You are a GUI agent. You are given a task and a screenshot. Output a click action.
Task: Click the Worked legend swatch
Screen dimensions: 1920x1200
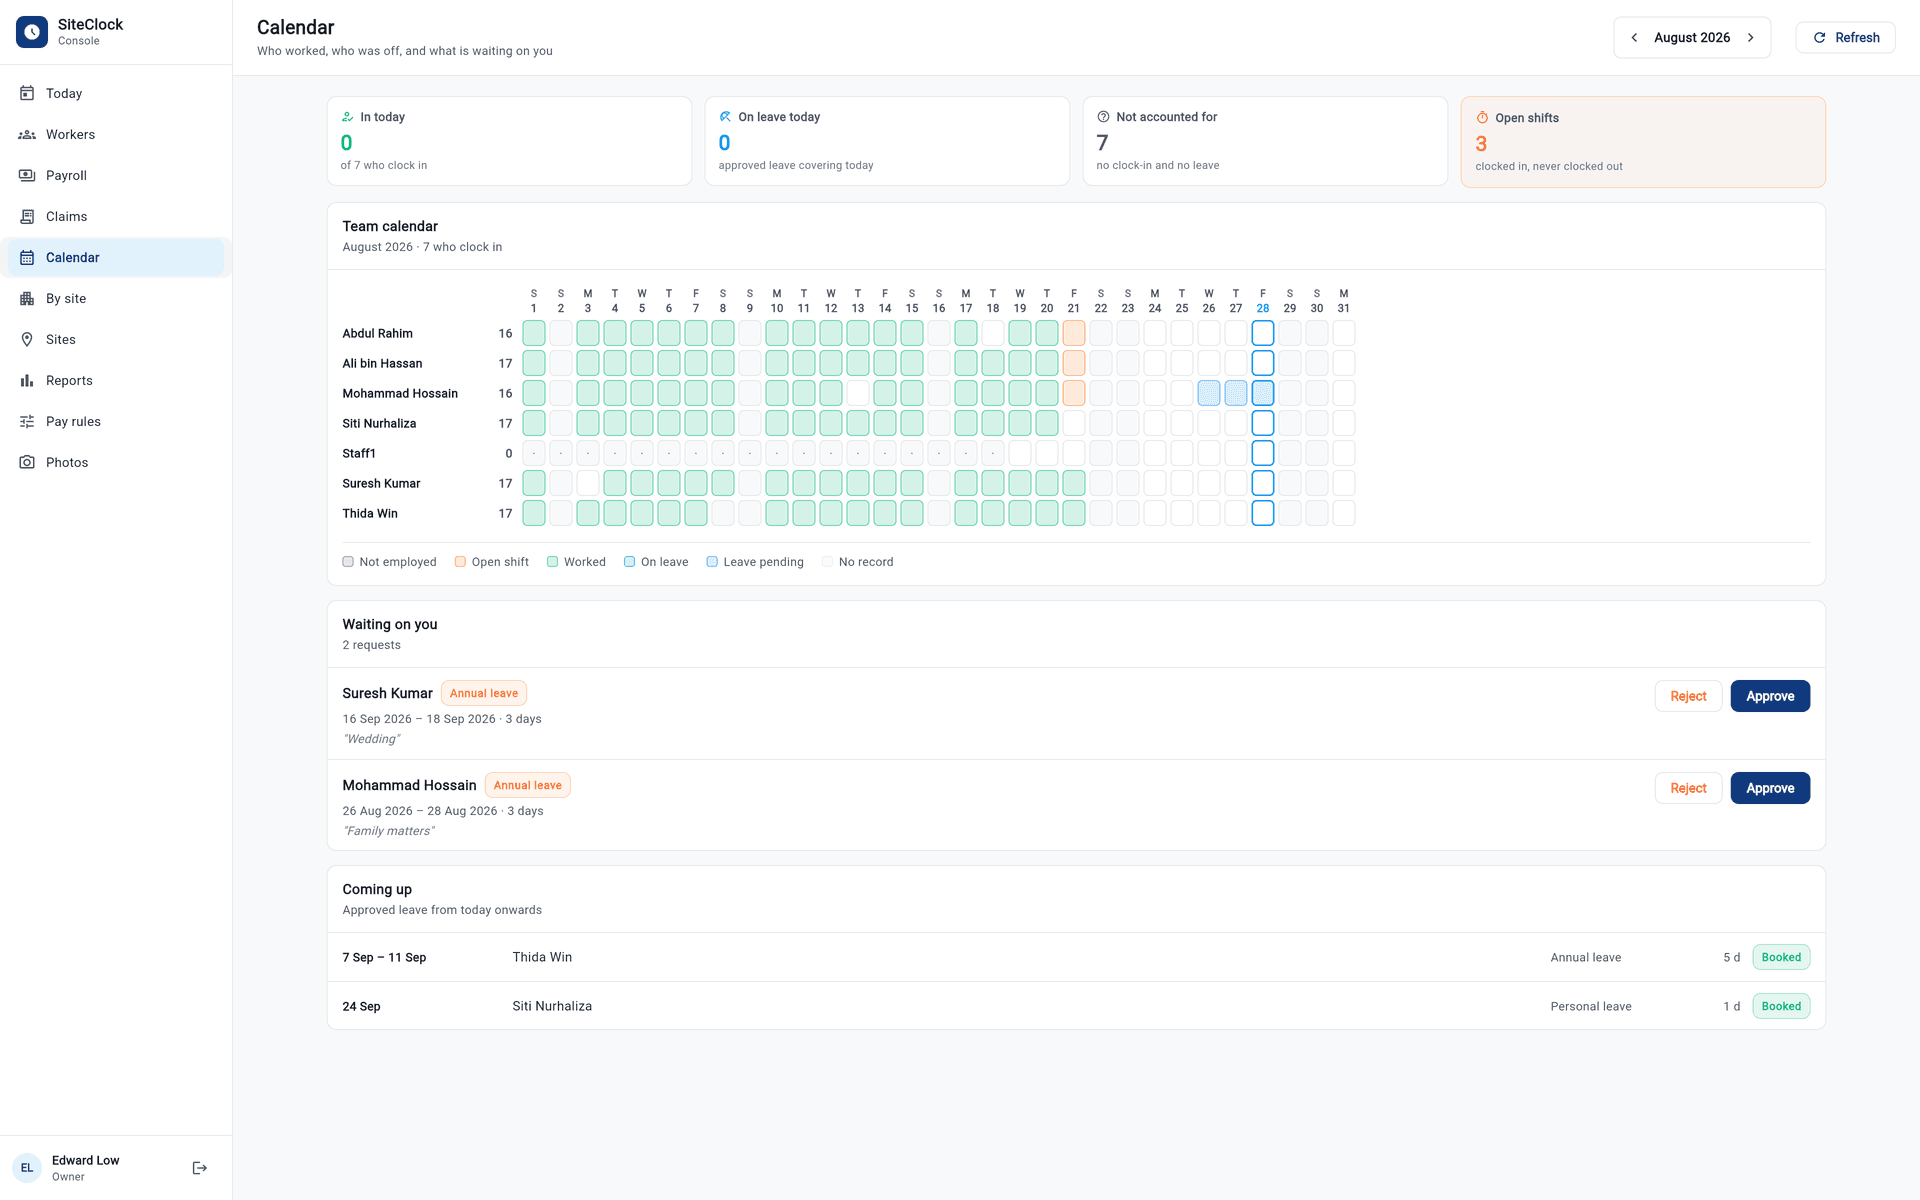(x=552, y=562)
